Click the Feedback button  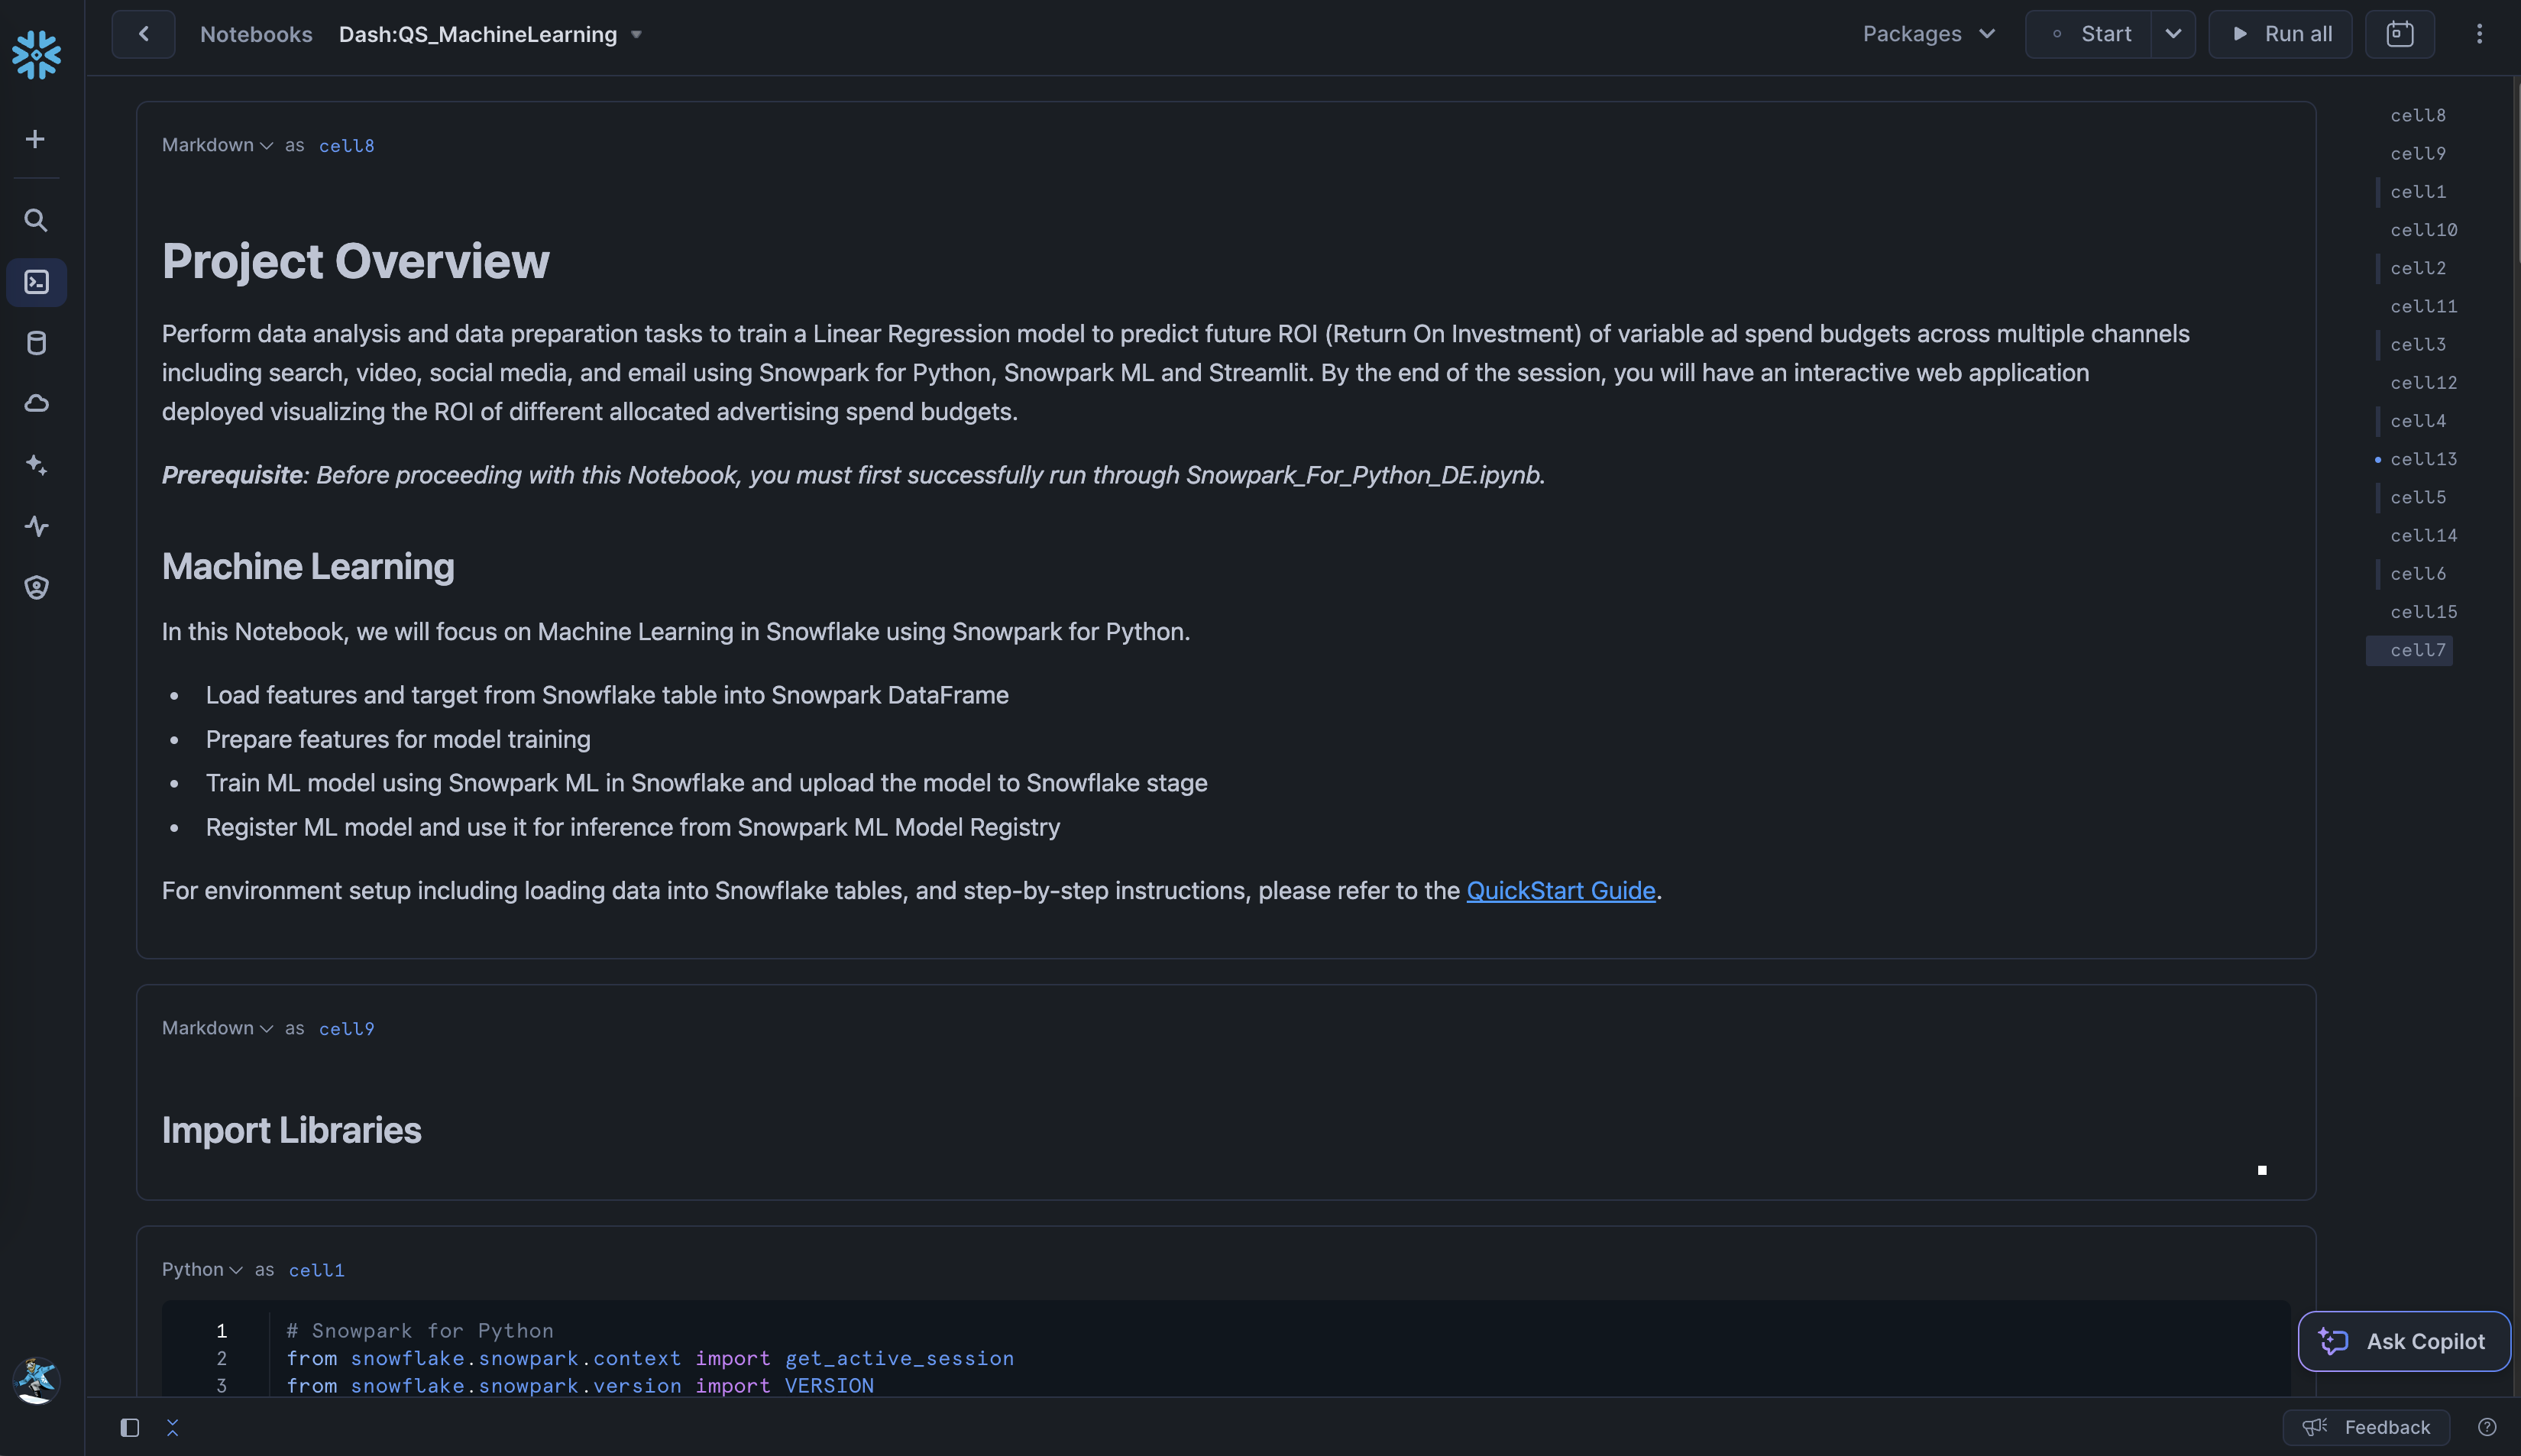tap(2366, 1427)
